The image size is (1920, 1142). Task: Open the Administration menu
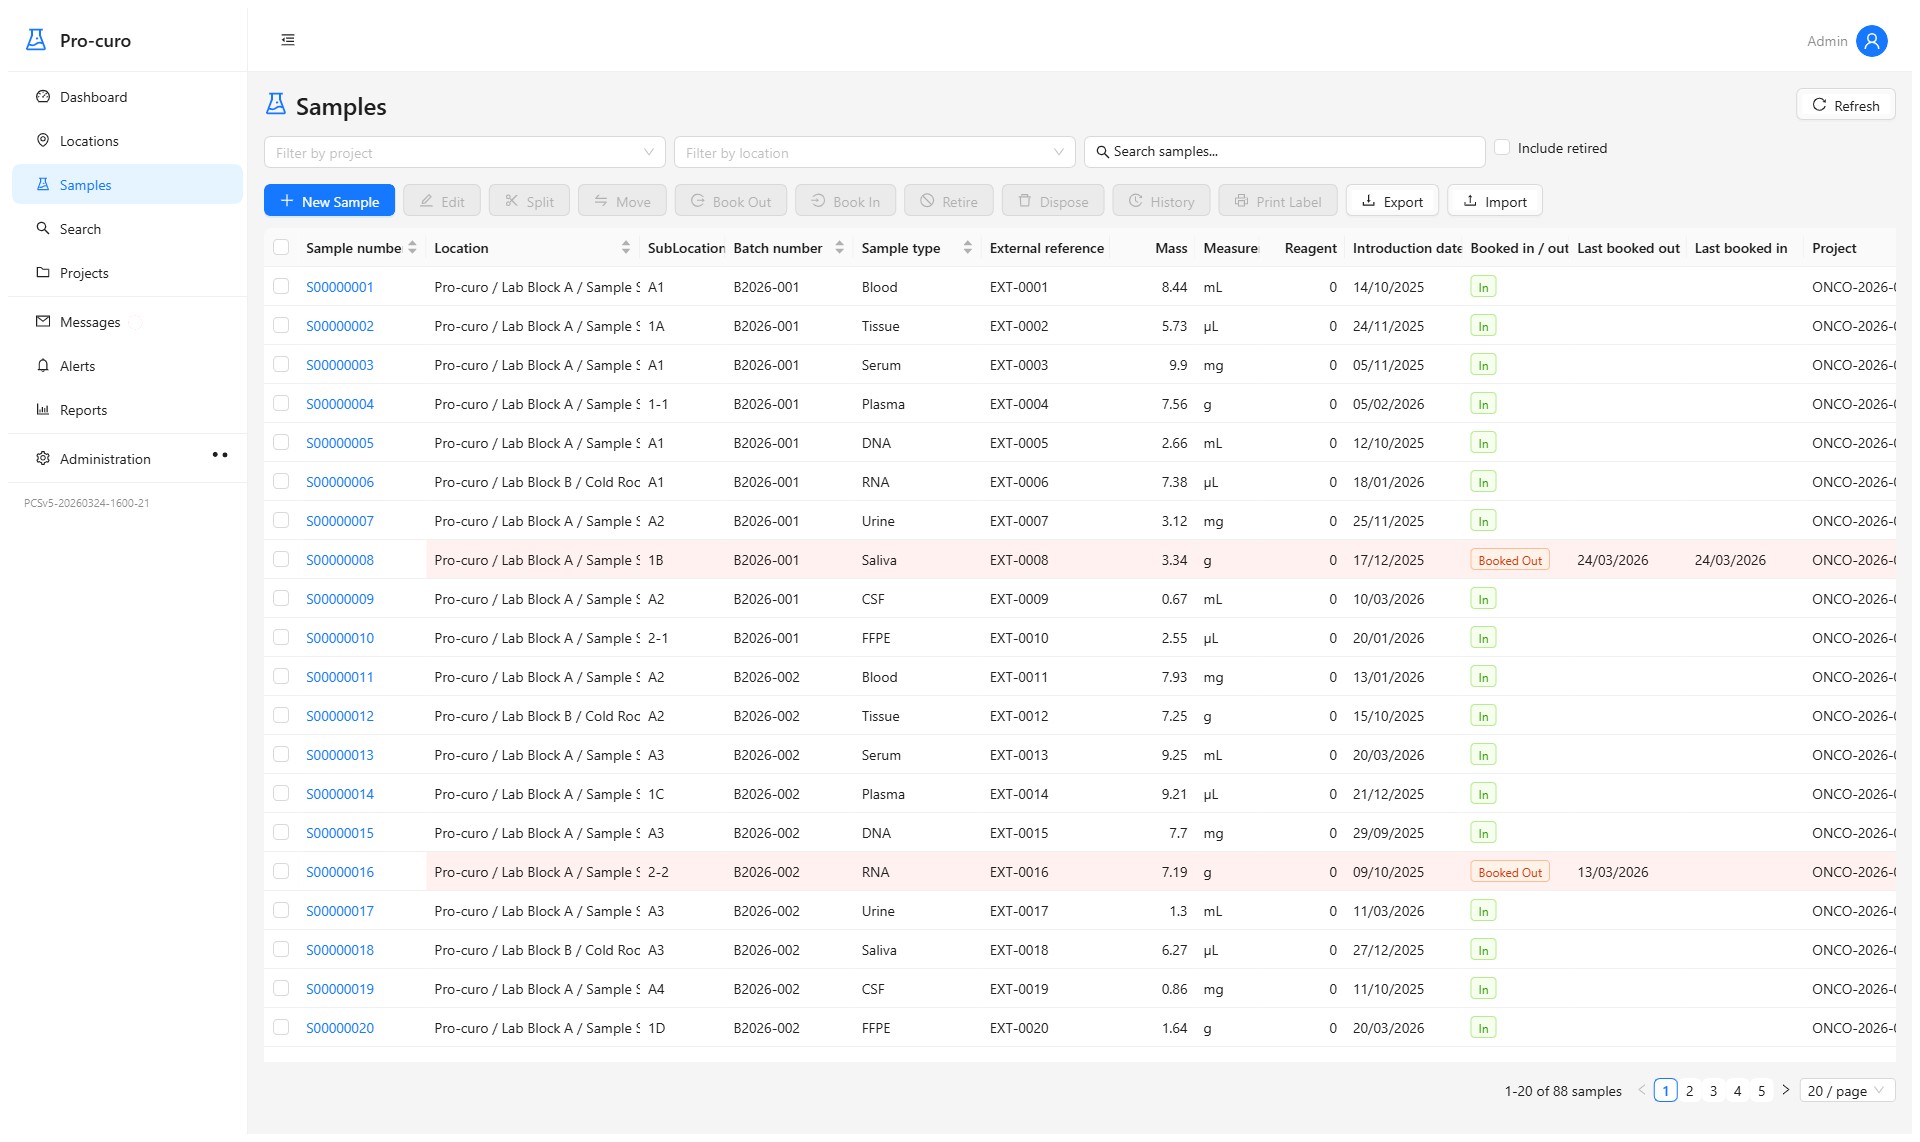tap(104, 458)
